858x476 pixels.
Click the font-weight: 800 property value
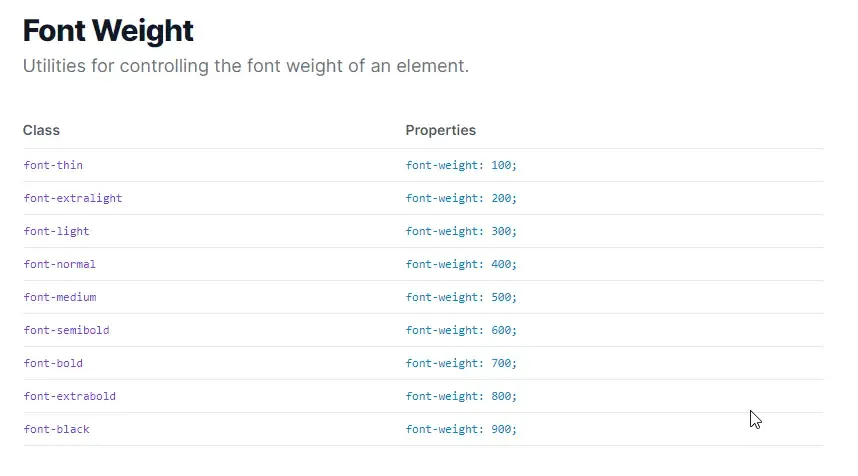pos(461,396)
